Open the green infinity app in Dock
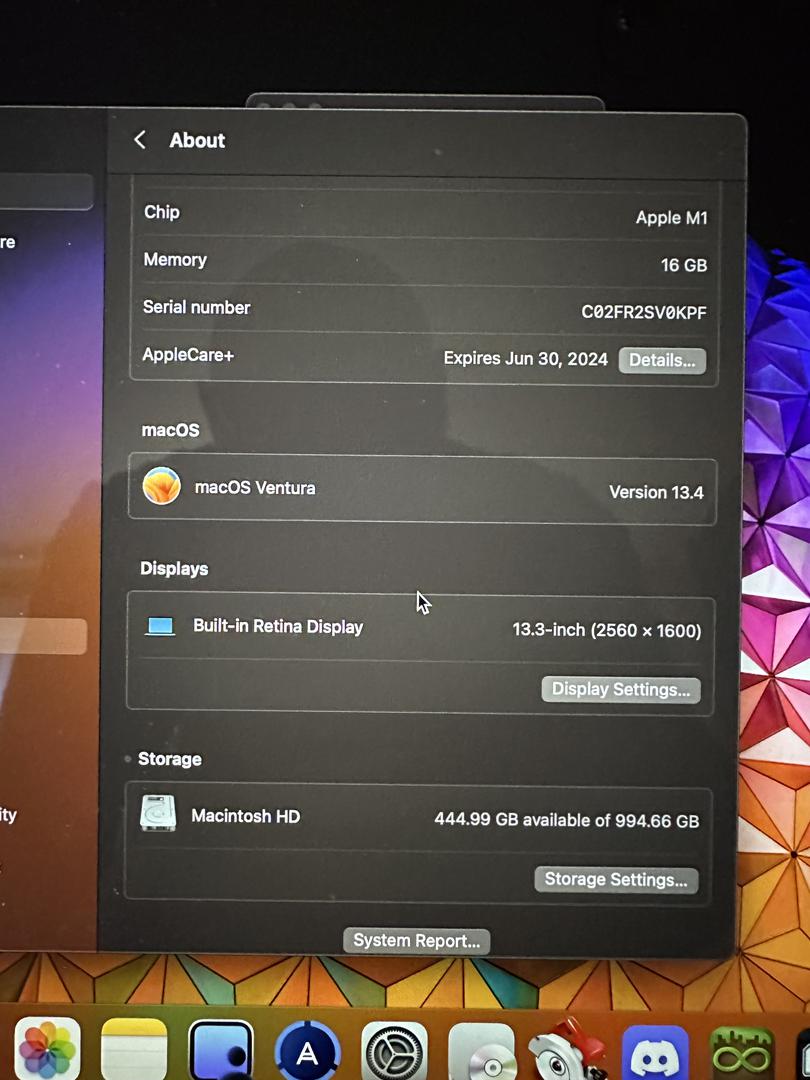The height and width of the screenshot is (1080, 810). [x=741, y=1054]
